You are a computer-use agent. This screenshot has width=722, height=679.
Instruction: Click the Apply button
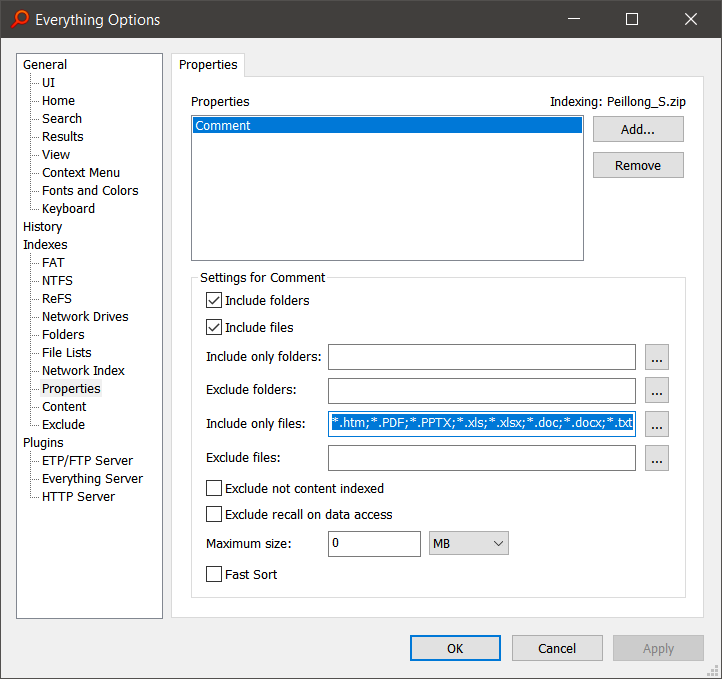point(658,648)
